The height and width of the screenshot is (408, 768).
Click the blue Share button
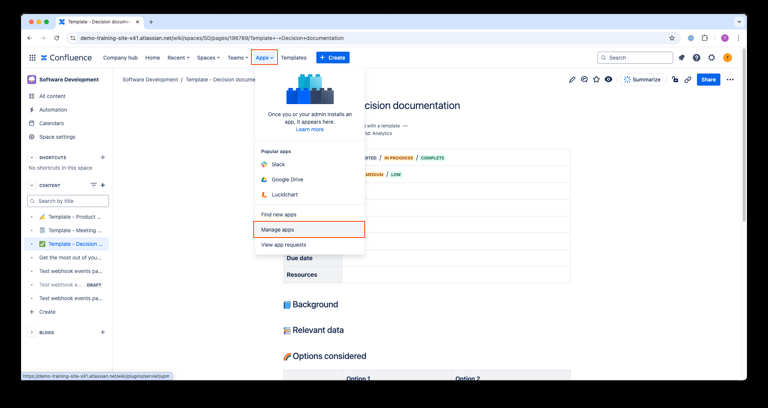tap(708, 80)
